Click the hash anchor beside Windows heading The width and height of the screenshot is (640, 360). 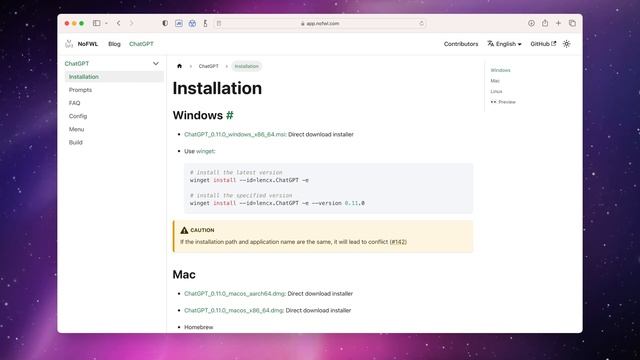[x=230, y=115]
